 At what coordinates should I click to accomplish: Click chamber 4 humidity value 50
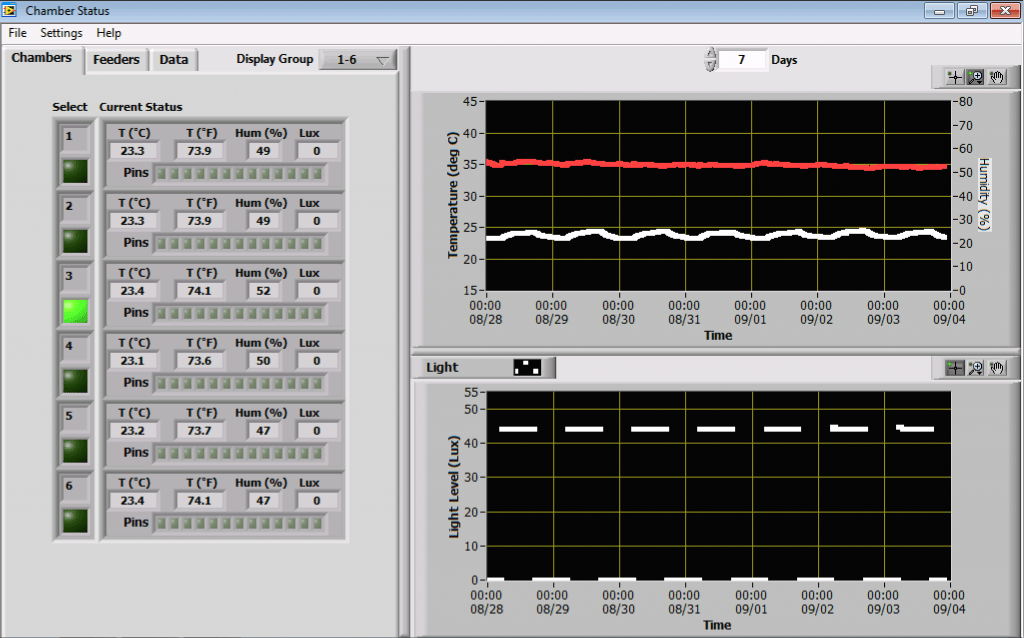click(x=263, y=360)
